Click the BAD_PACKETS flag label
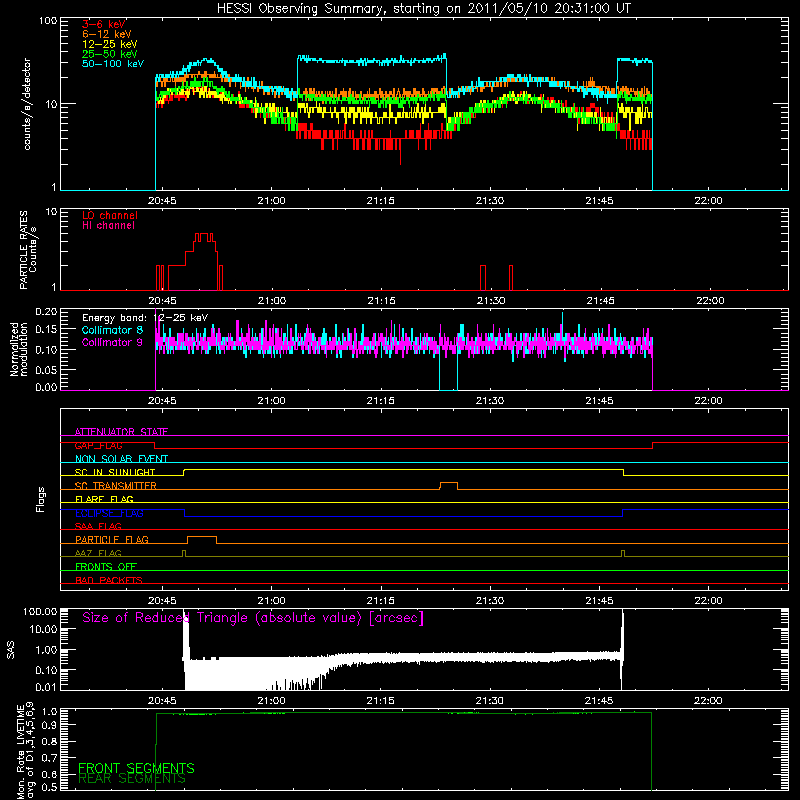Image resolution: width=800 pixels, height=800 pixels. [x=109, y=580]
